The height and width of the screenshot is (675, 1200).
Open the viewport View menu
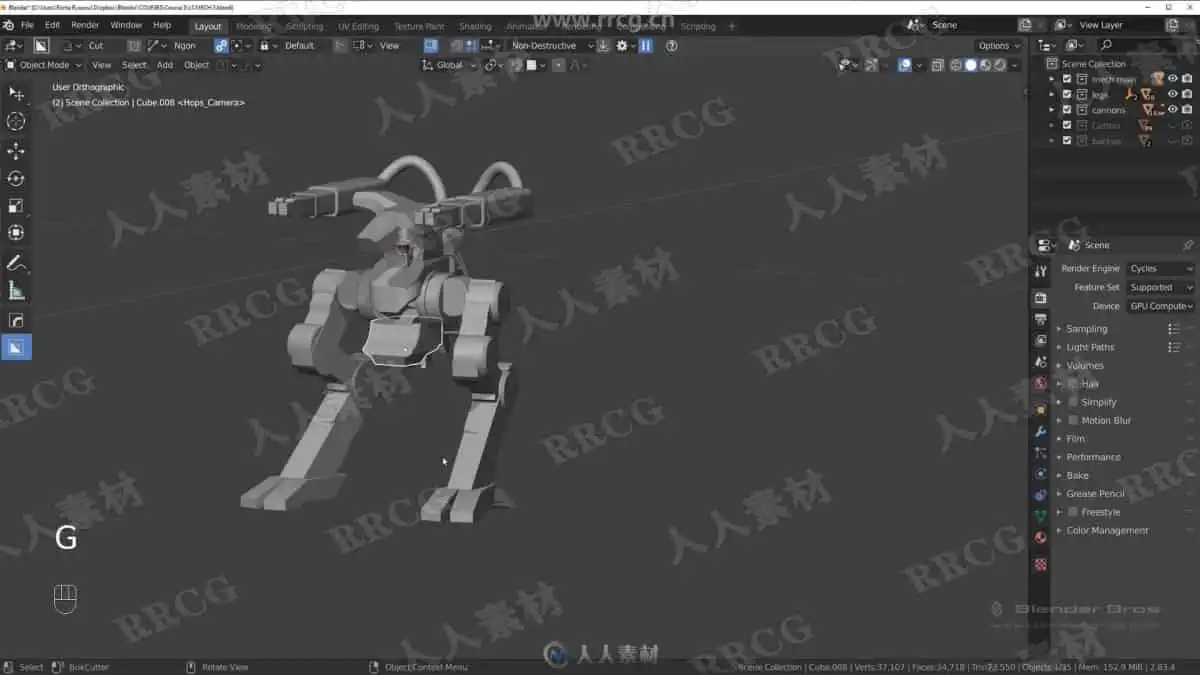(102, 65)
